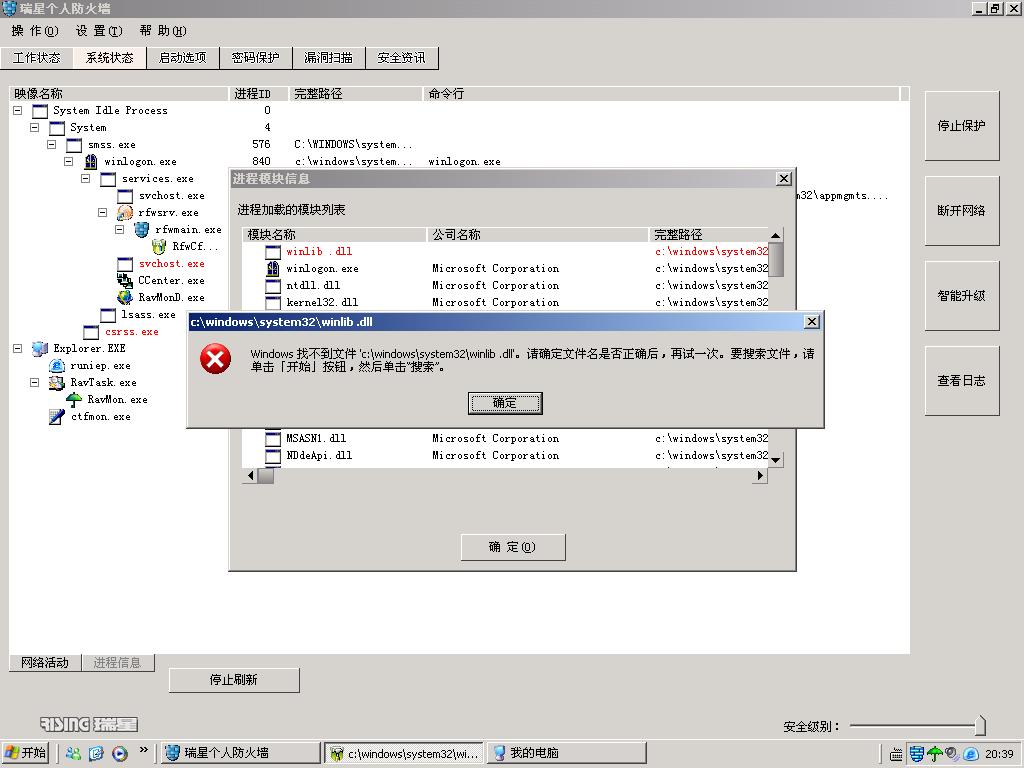Open the 操作(O) menu
Viewport: 1024px width, 768px height.
[x=35, y=31]
